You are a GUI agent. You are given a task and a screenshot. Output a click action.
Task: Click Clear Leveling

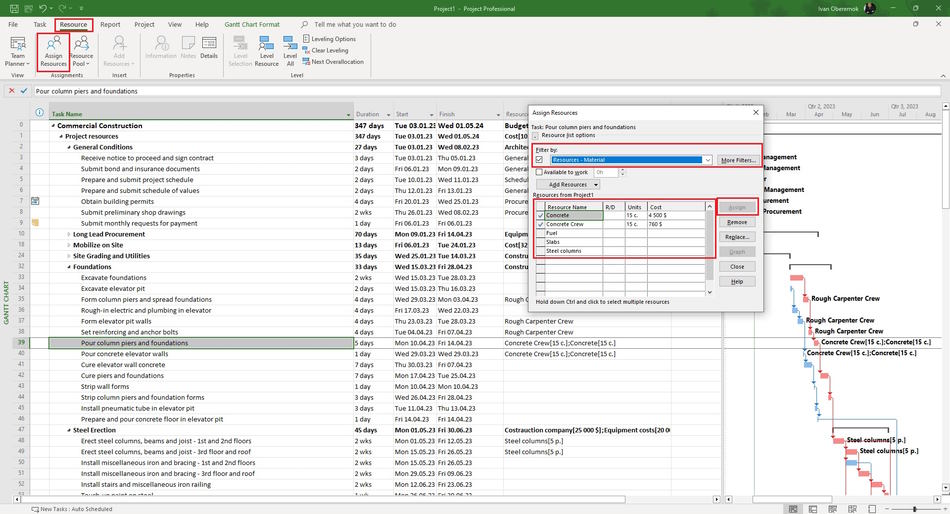pos(325,50)
